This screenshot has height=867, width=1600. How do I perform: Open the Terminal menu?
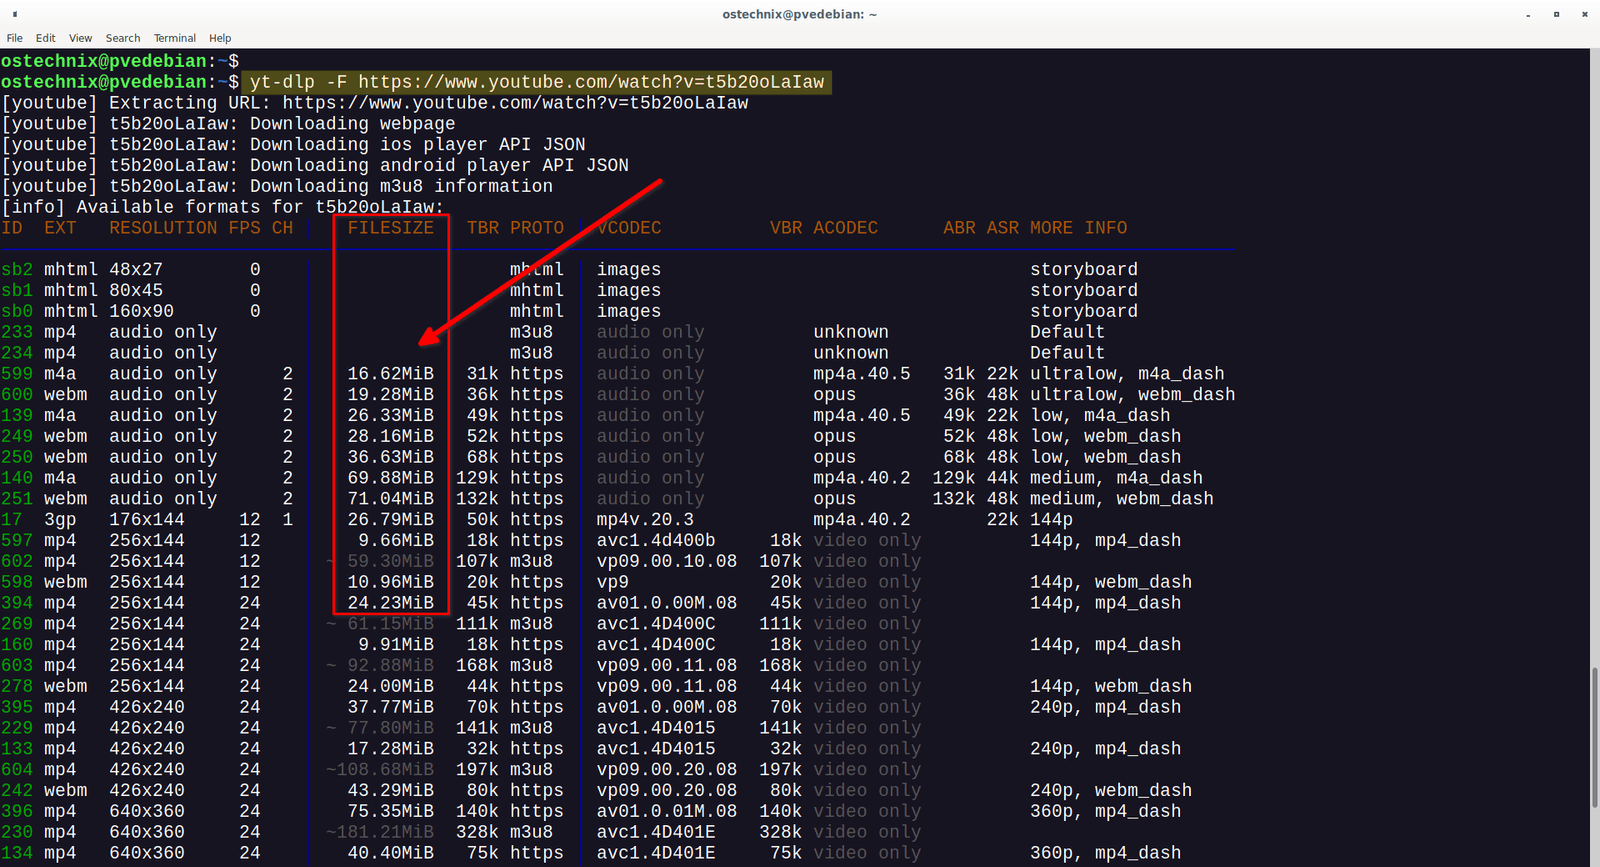(175, 38)
